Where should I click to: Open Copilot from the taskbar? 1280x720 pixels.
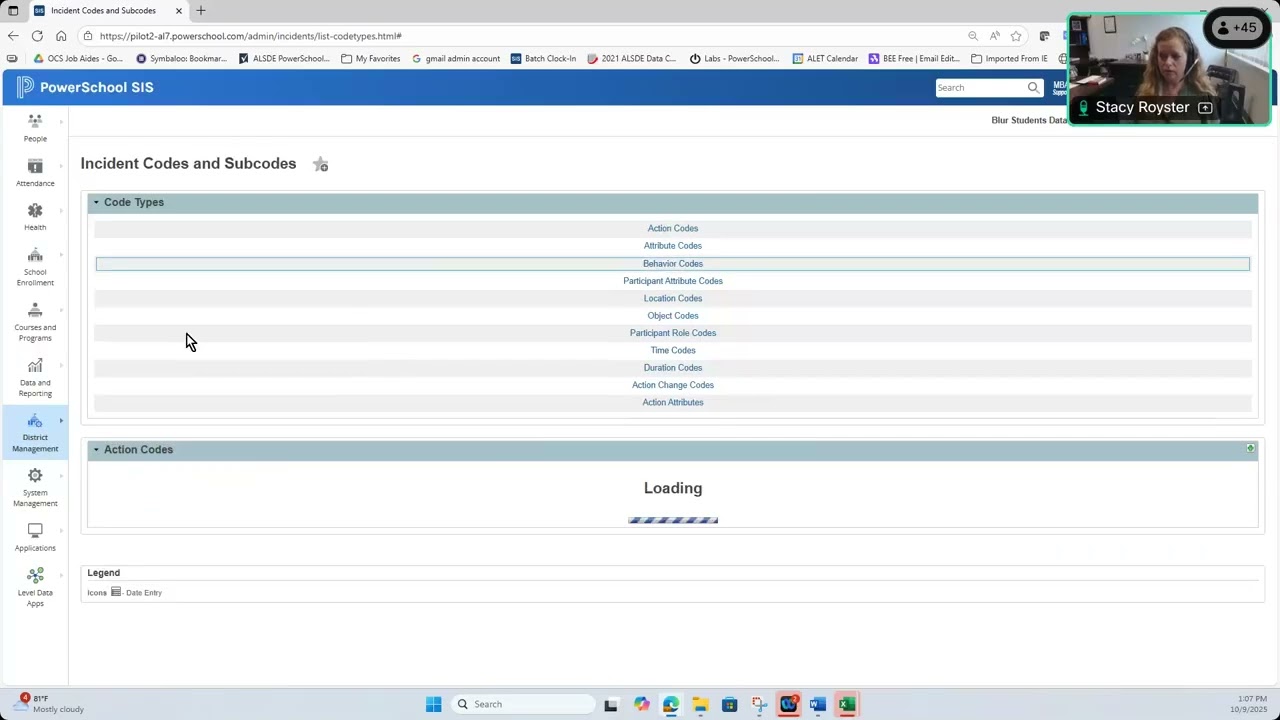tap(641, 704)
